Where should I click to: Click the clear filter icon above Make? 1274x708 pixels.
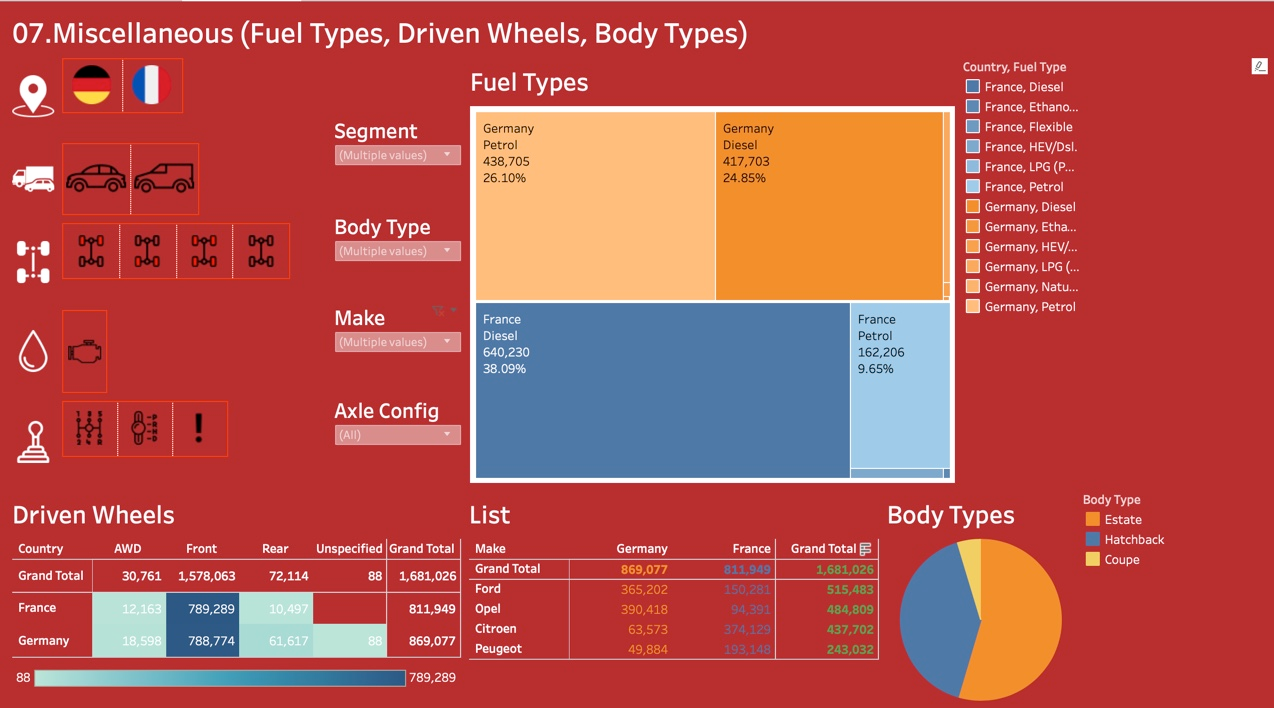click(438, 311)
